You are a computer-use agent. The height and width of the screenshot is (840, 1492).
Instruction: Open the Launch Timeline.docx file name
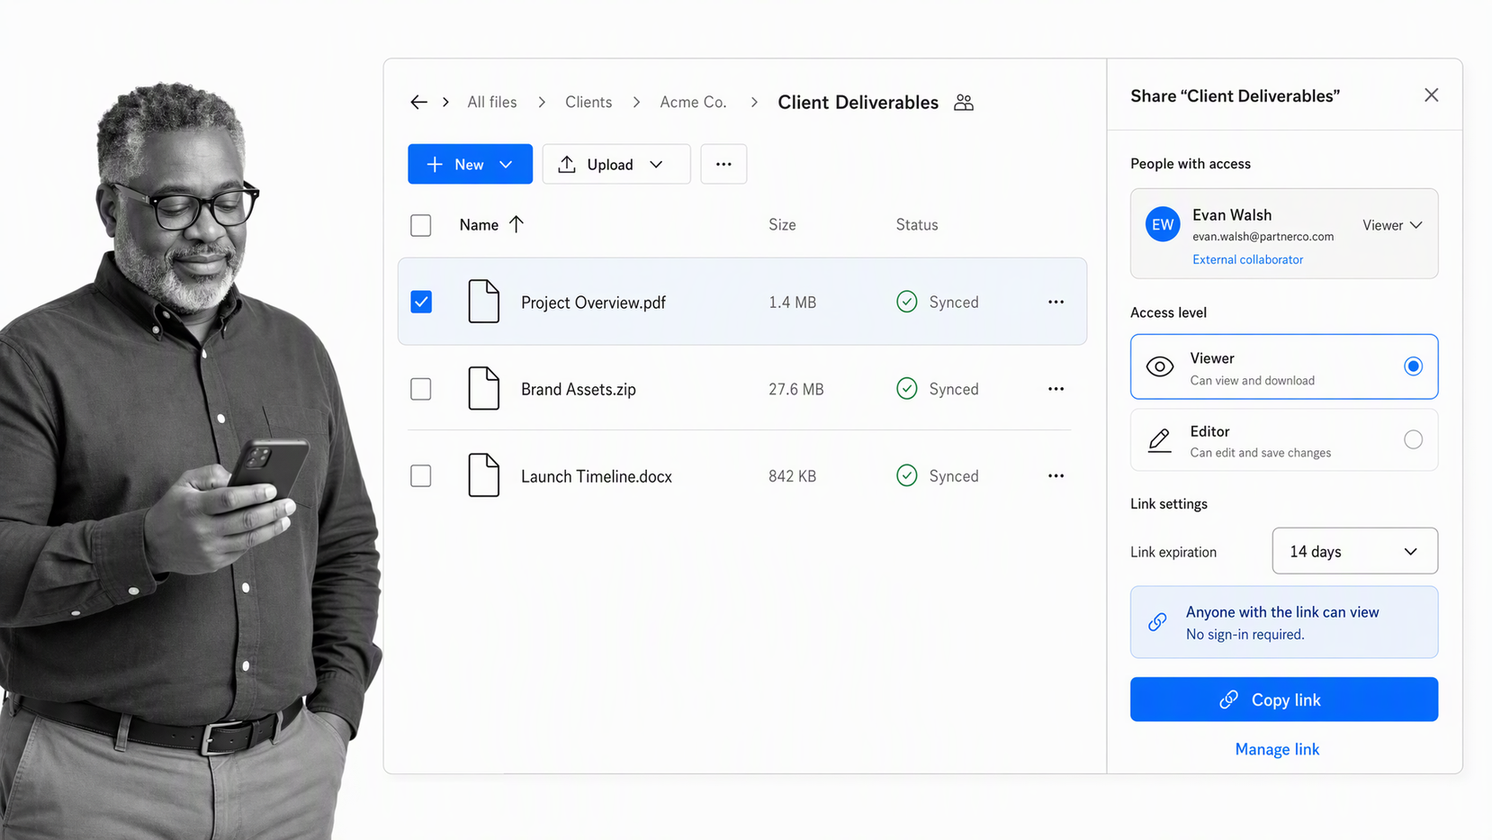[x=596, y=476]
